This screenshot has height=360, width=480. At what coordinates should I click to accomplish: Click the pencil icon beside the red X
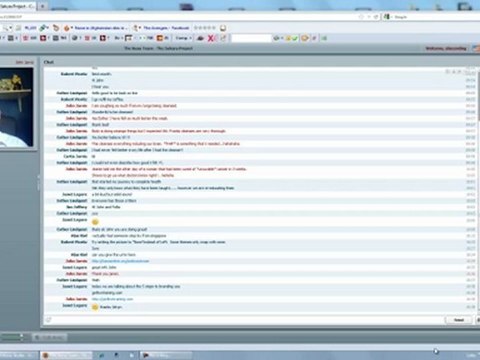point(223,38)
